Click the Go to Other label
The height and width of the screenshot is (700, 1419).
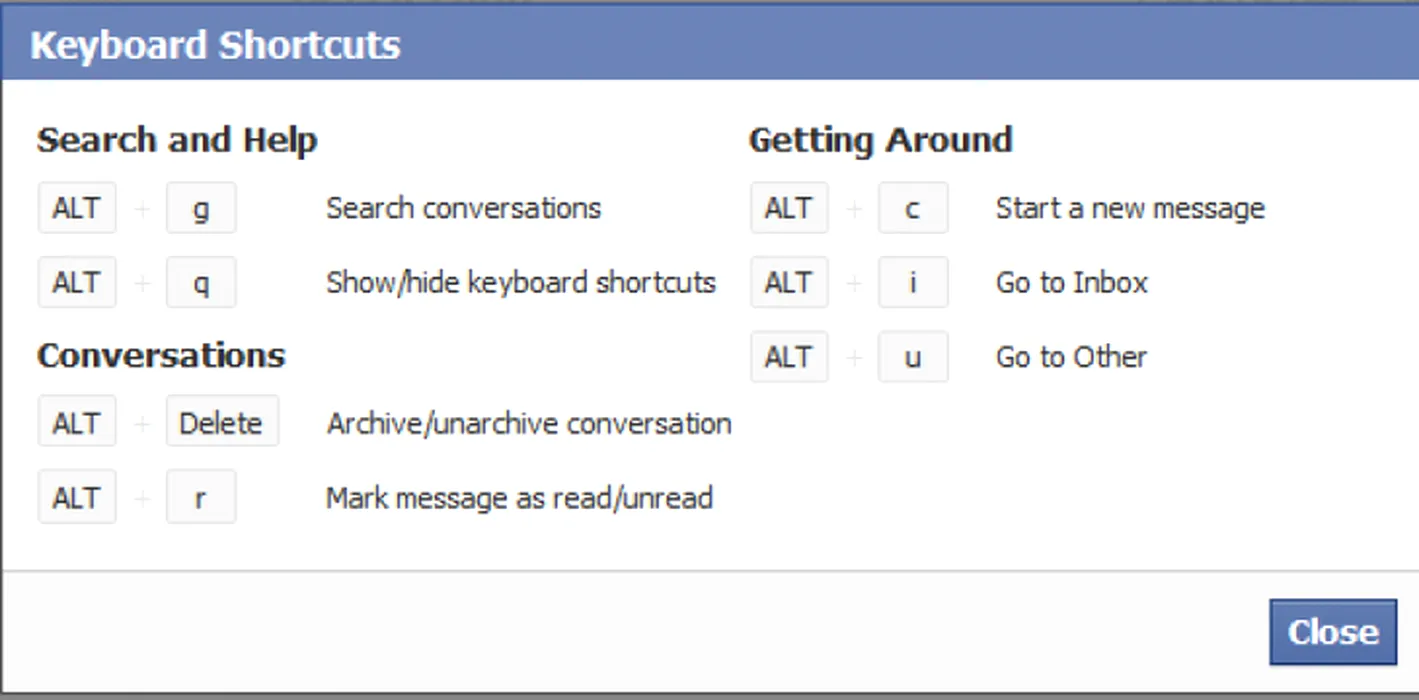1070,357
